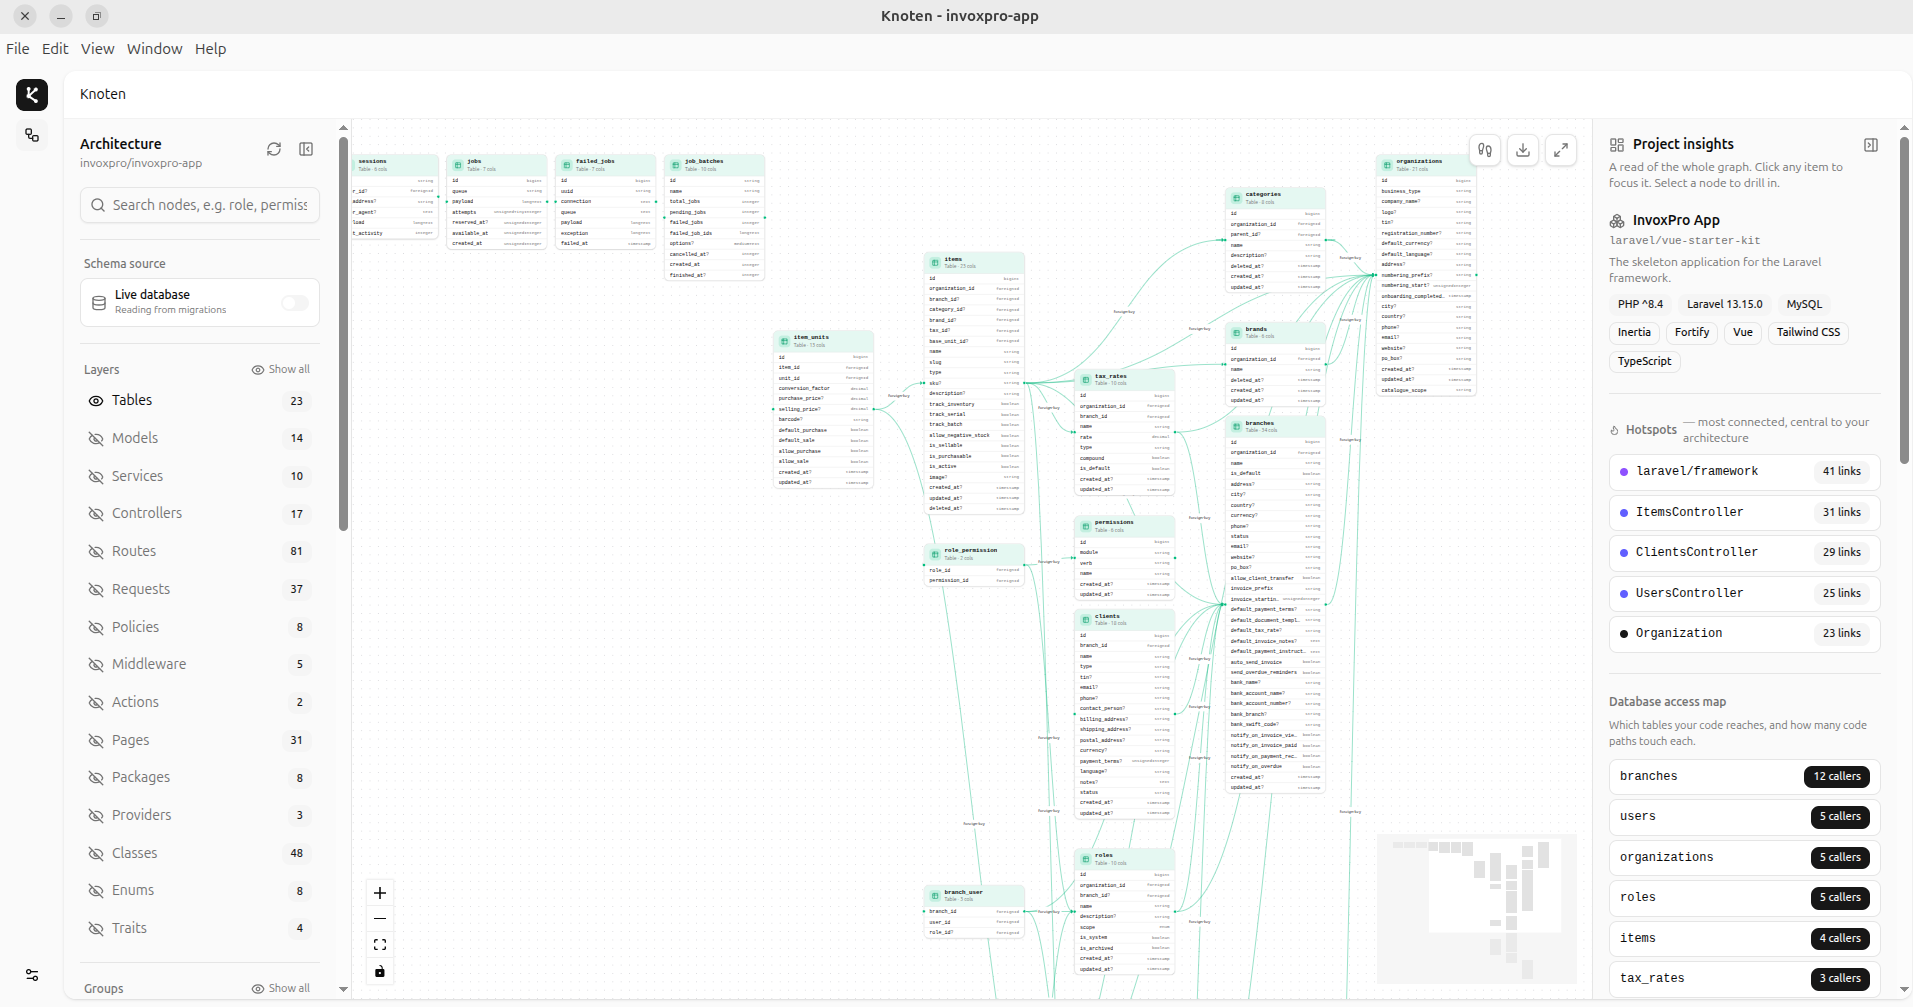
Task: Show the Requests layer
Action: tap(96, 590)
